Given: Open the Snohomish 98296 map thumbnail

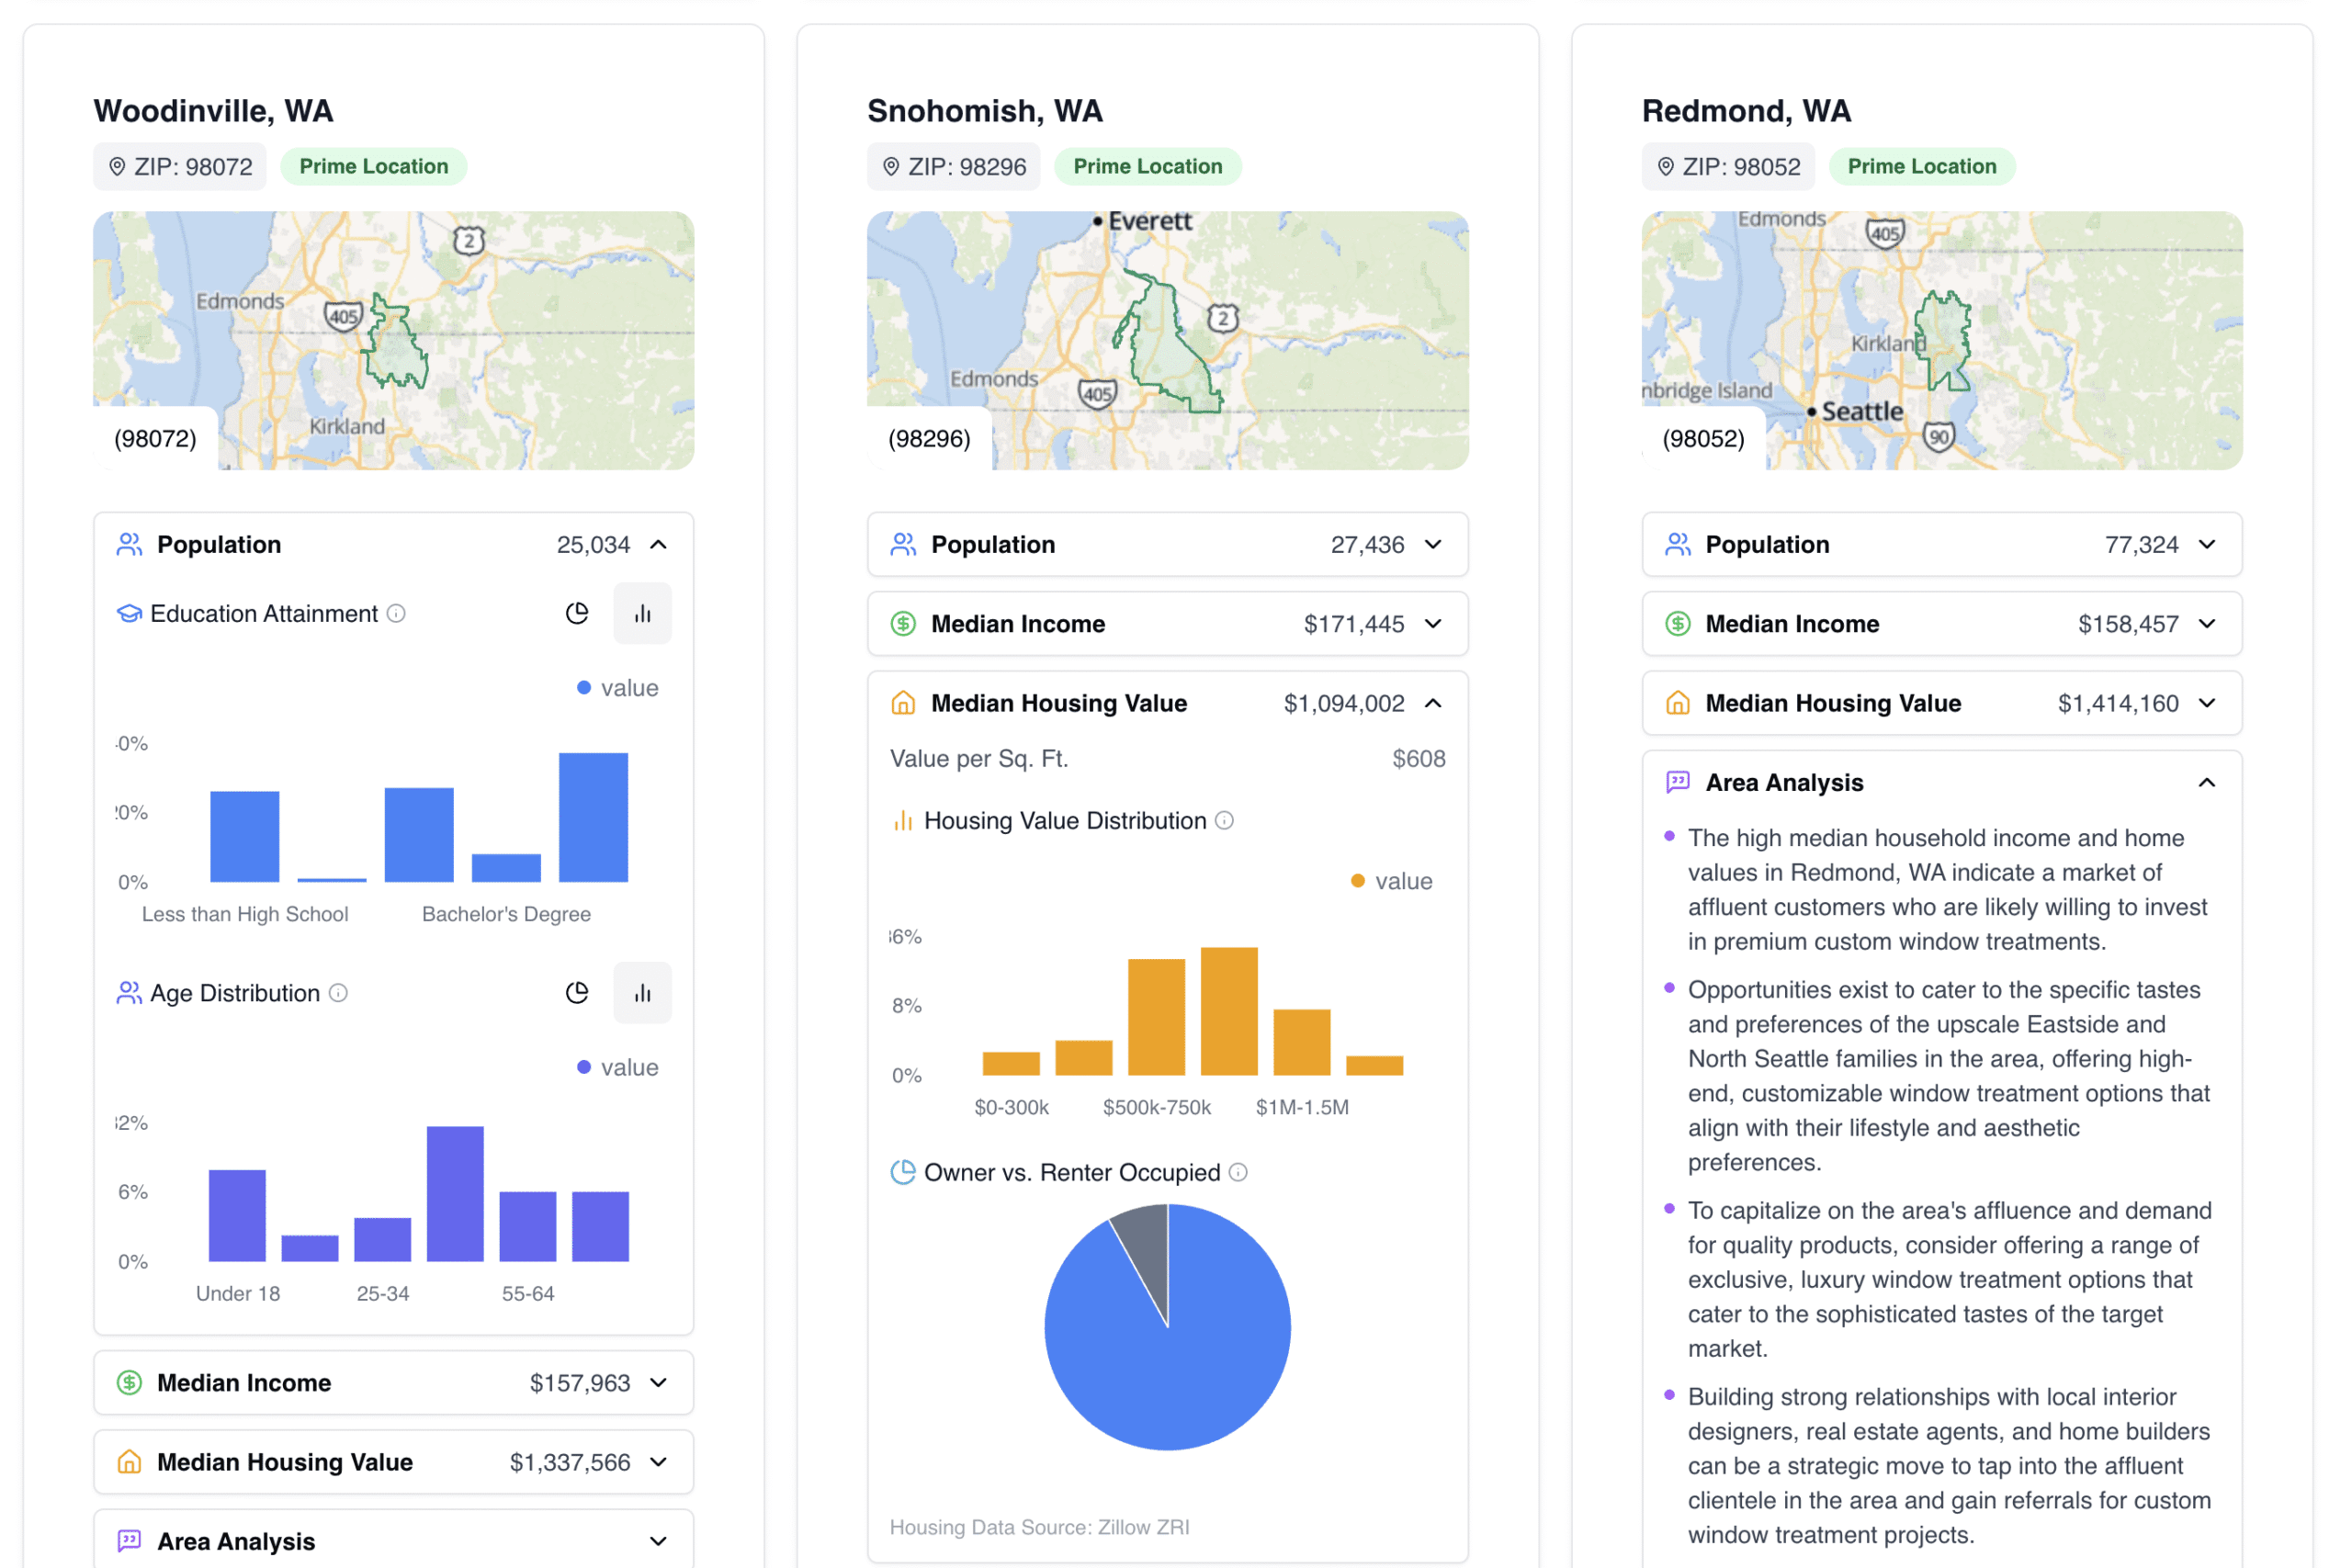Looking at the screenshot, I should pos(1168,341).
